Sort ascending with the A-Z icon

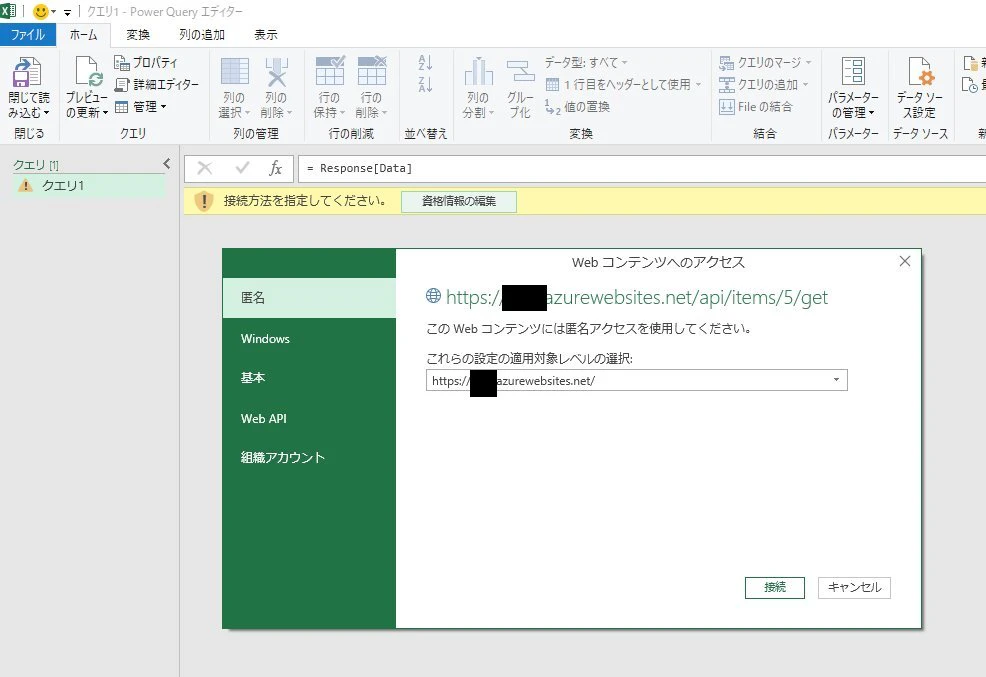coord(425,62)
